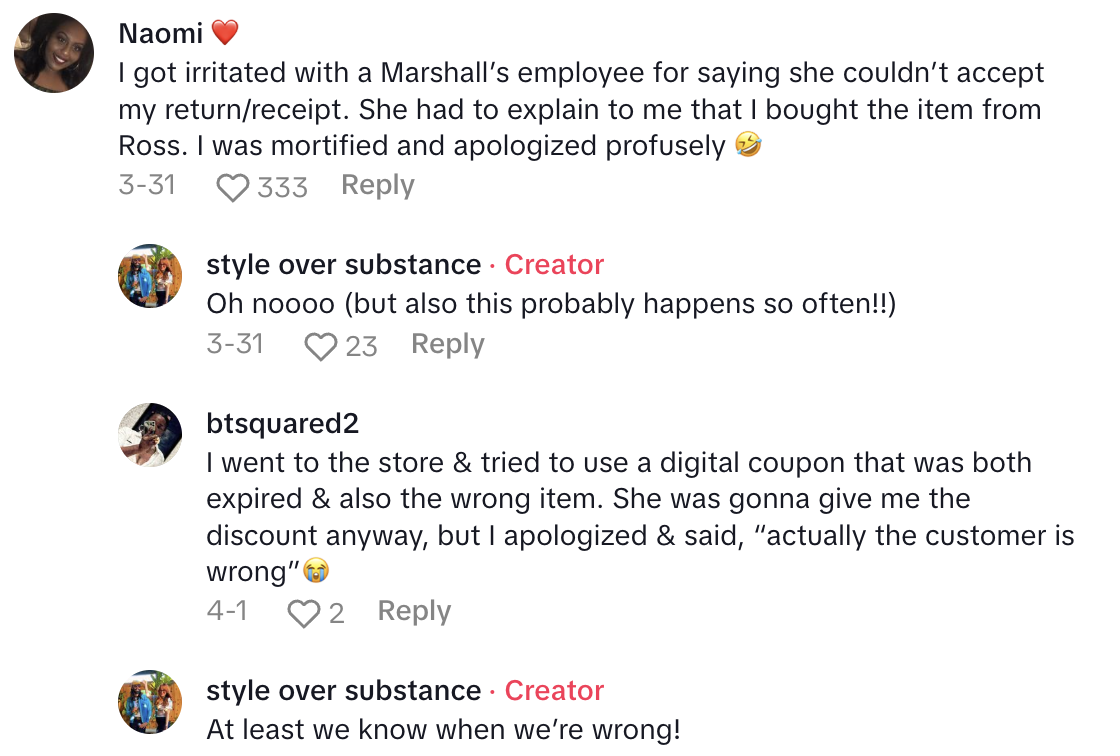Viewport: 1120px width, 756px height.
Task: Tap the heart icon on Naomi's comment
Action: click(231, 186)
